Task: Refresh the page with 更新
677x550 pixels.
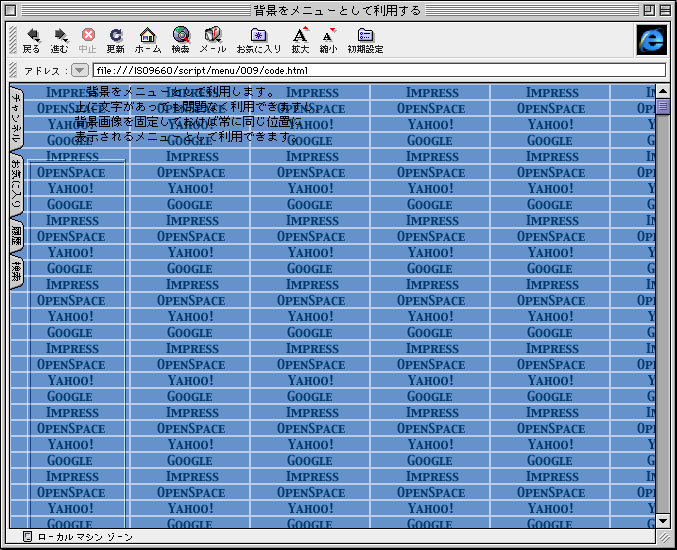Action: 116,41
